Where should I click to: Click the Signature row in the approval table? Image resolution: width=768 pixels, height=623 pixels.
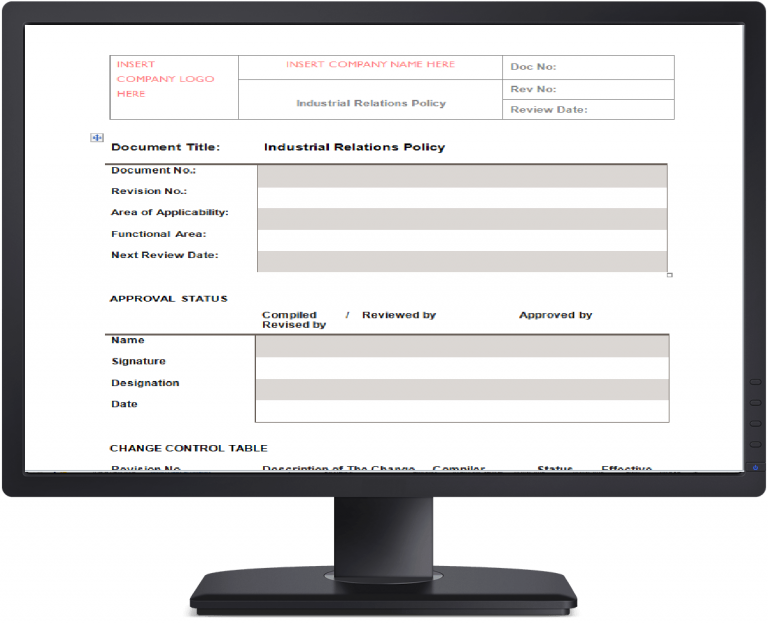click(461, 368)
